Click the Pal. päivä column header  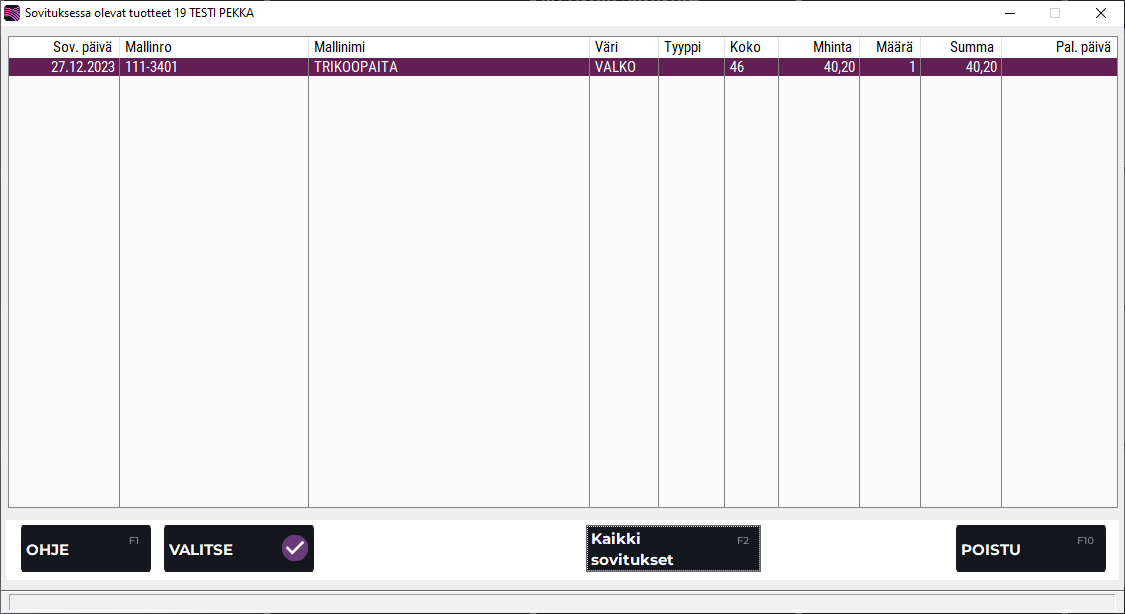(1058, 47)
